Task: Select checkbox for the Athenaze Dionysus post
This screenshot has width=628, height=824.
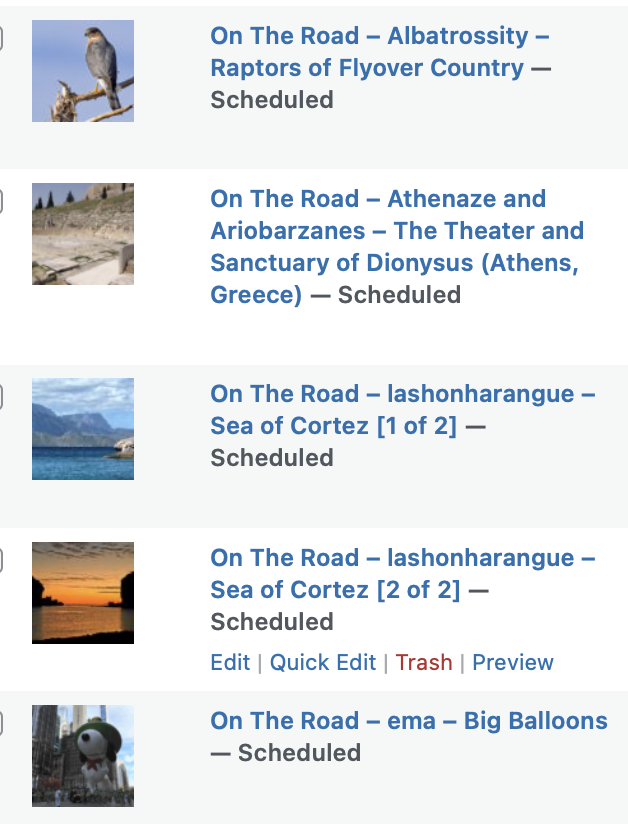Action: 1,202
